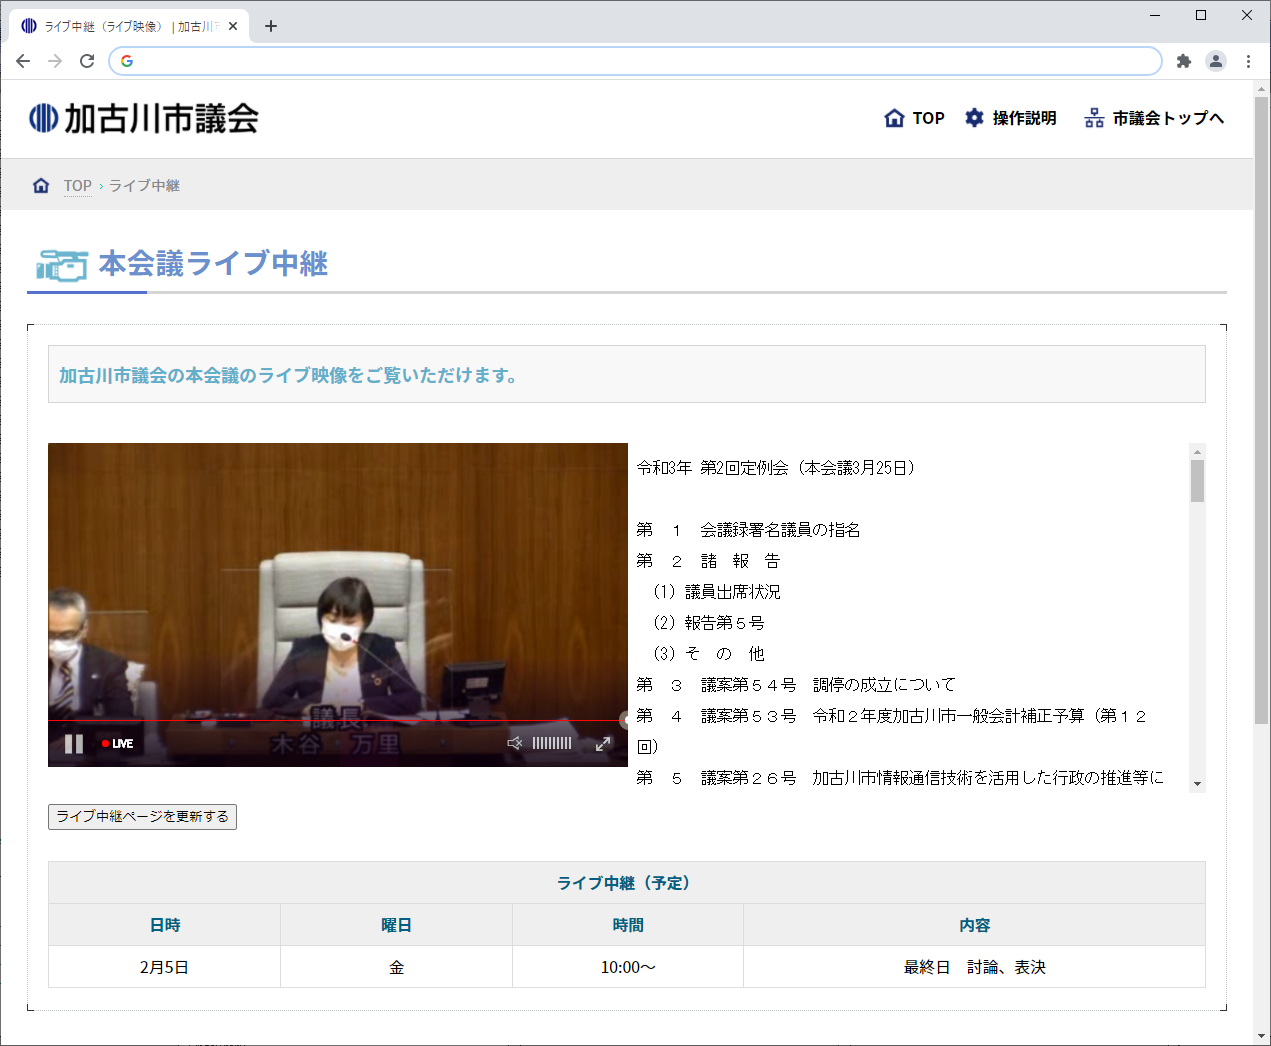Click the 曜日 column header
Image resolution: width=1271 pixels, height=1046 pixels.
pos(396,925)
